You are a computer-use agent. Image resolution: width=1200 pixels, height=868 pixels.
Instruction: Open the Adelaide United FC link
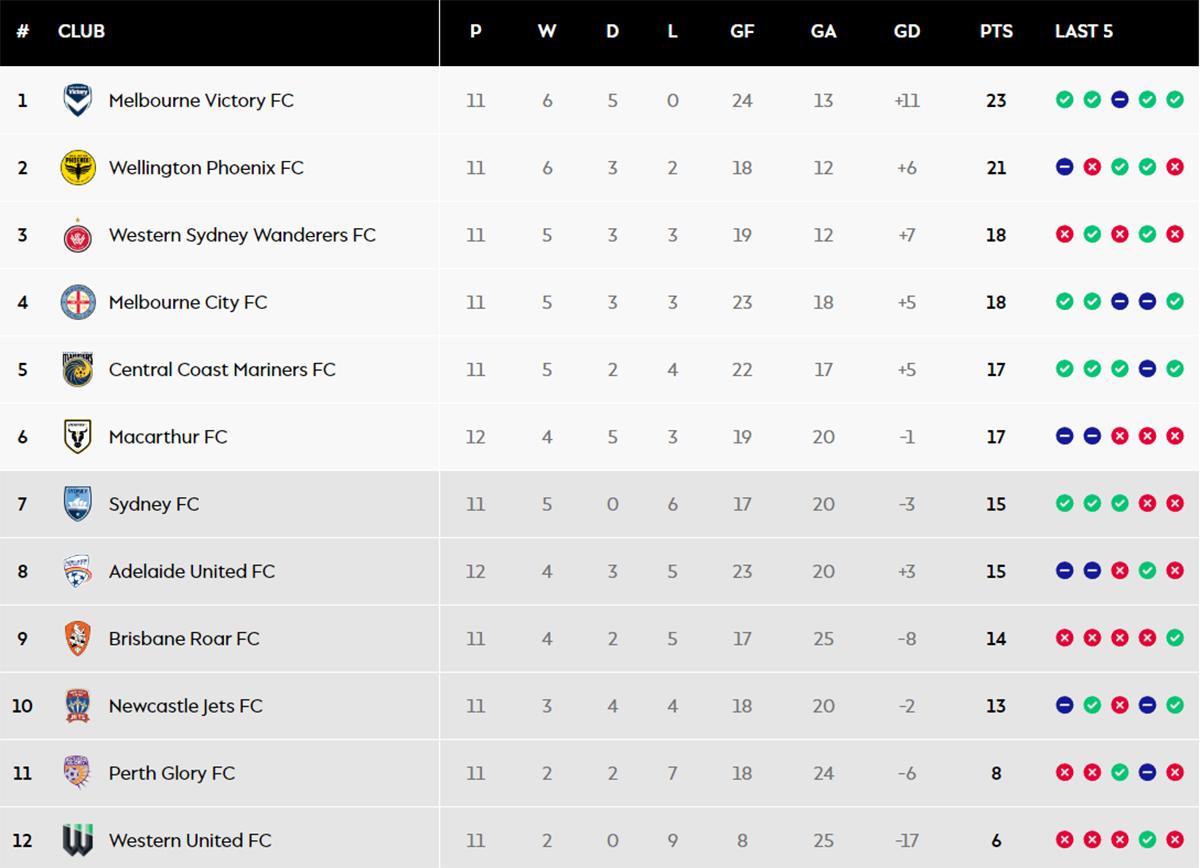pos(192,571)
